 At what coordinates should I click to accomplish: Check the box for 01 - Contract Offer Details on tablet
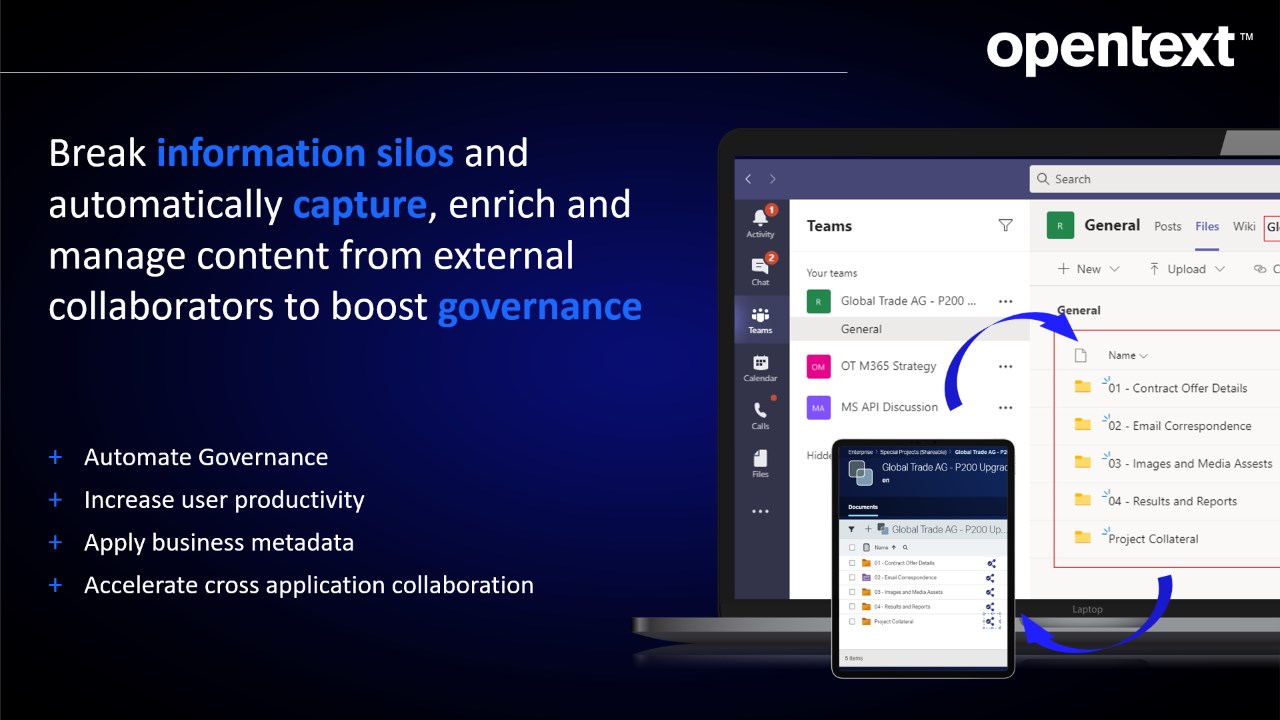click(x=852, y=563)
